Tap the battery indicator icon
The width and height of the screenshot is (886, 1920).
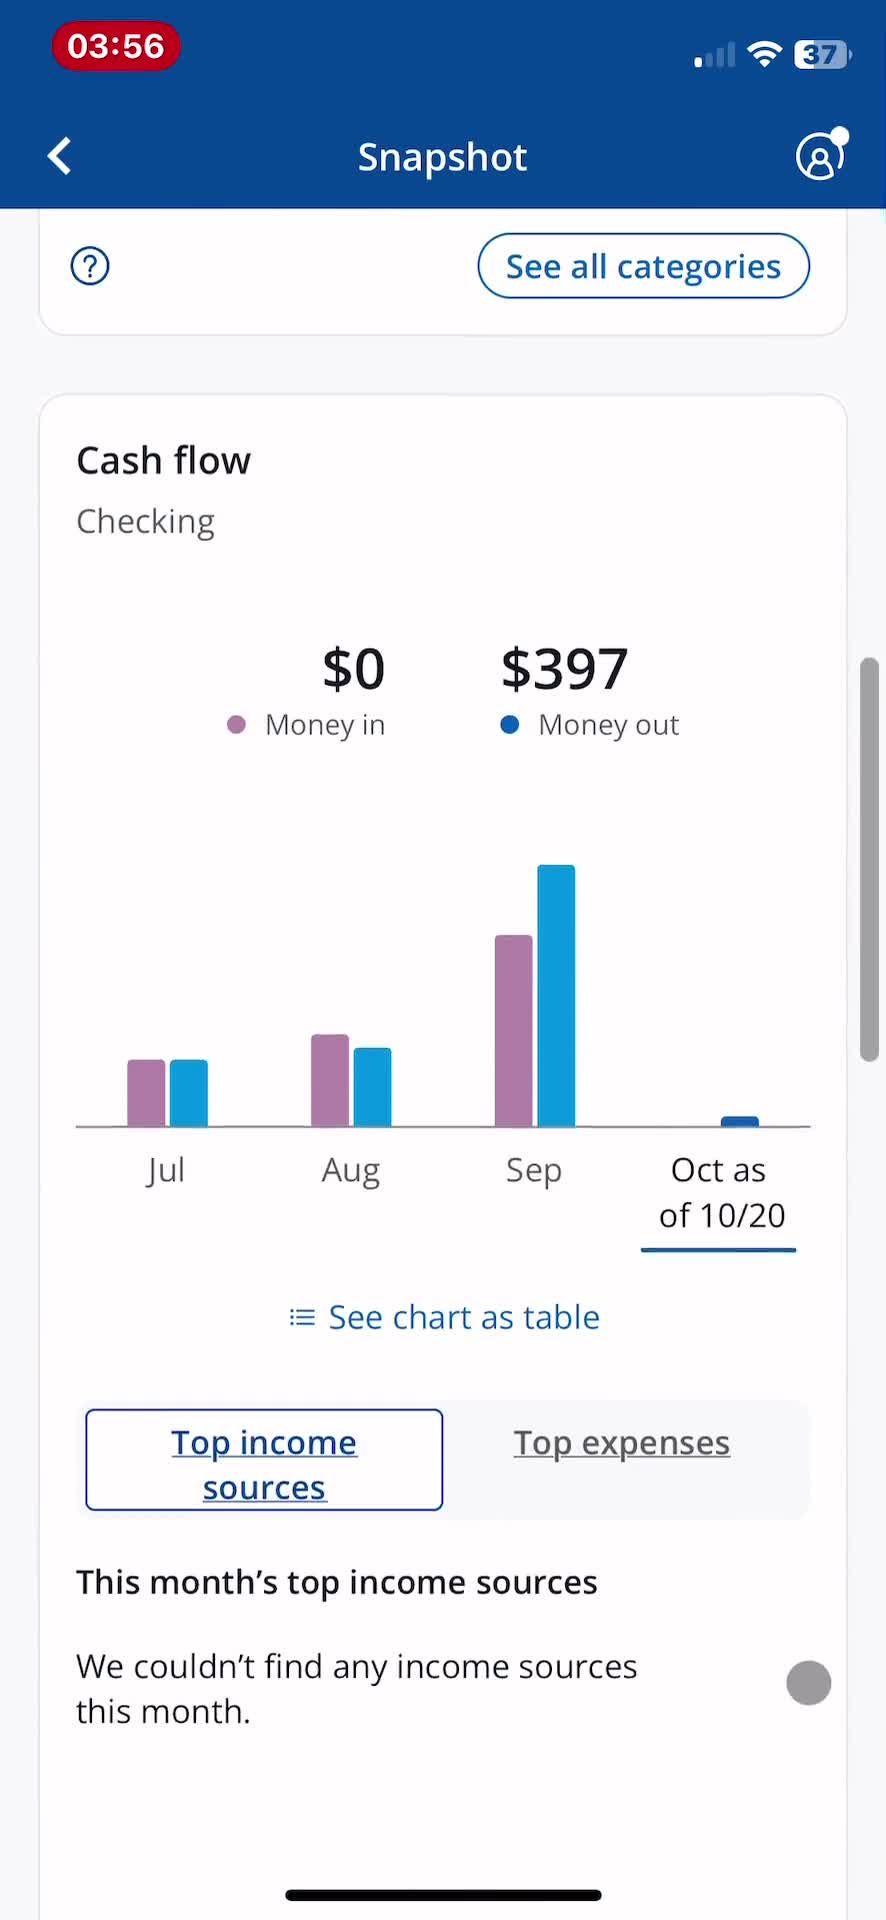[821, 55]
